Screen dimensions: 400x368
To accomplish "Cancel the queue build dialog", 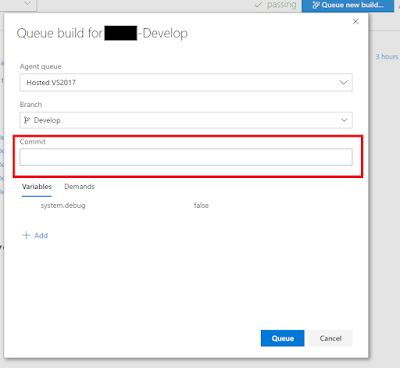I will 330,338.
